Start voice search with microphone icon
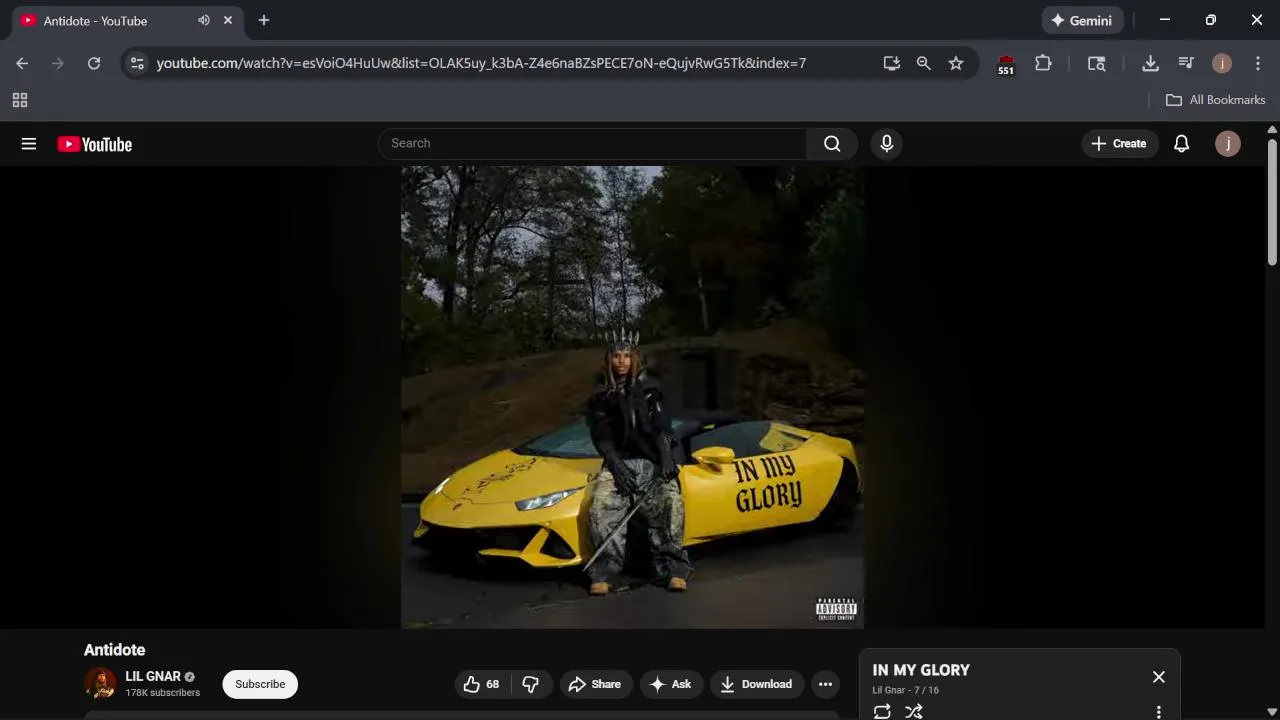Screen dimensions: 1280x720 pyautogui.click(x=886, y=144)
